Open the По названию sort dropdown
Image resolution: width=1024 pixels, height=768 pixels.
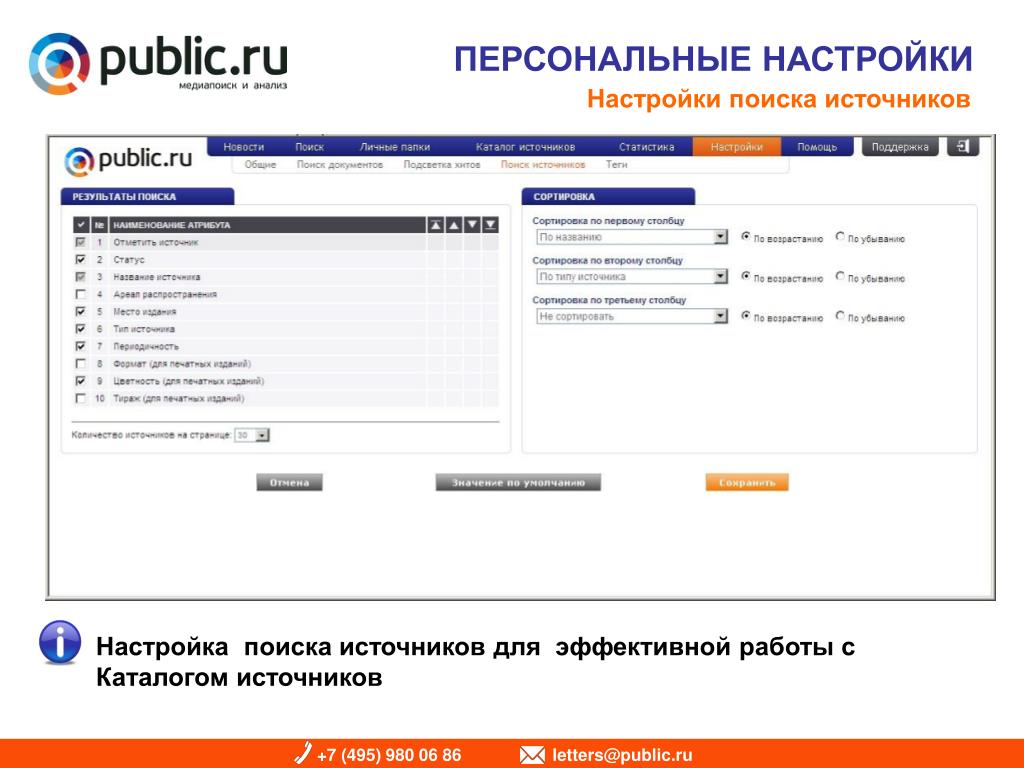pos(632,237)
